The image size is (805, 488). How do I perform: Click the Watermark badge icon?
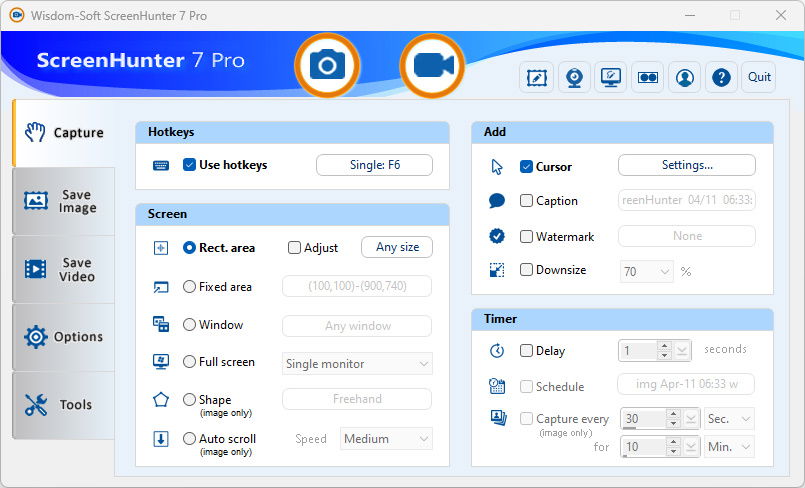497,236
